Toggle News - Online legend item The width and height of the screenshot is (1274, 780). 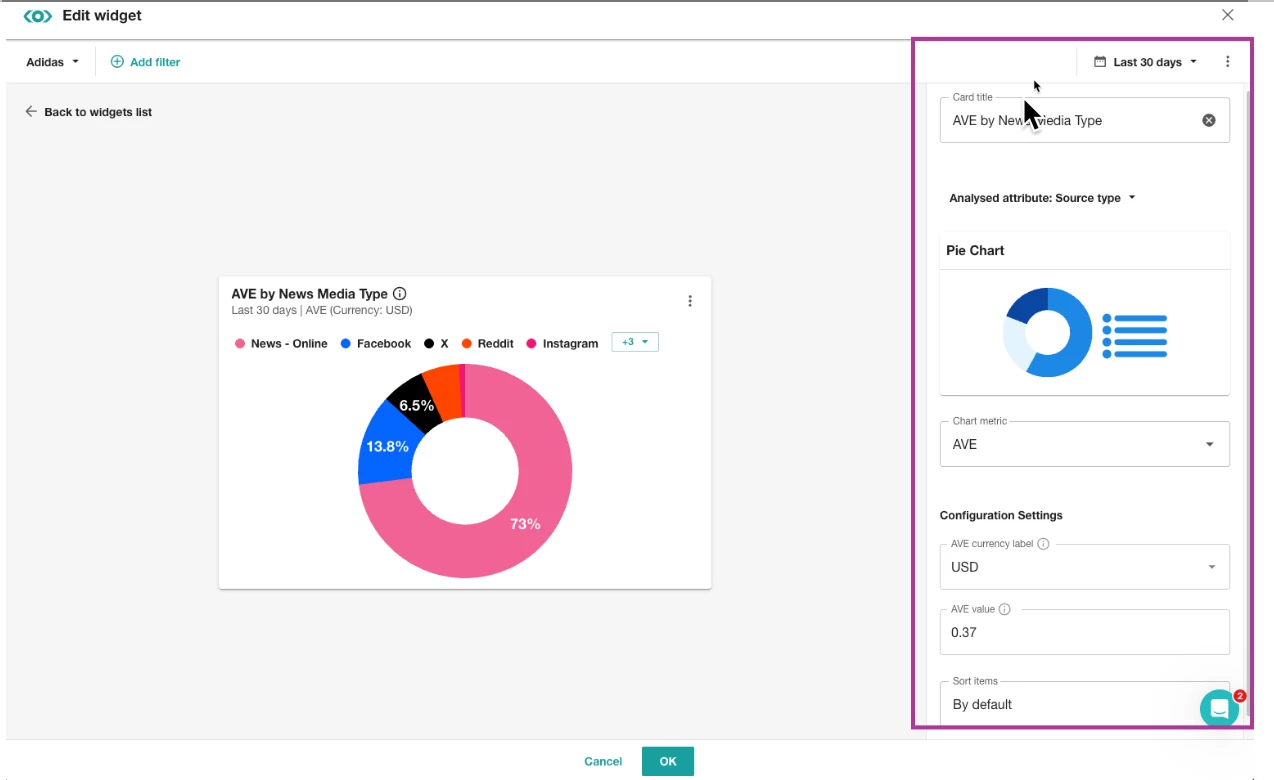[281, 343]
